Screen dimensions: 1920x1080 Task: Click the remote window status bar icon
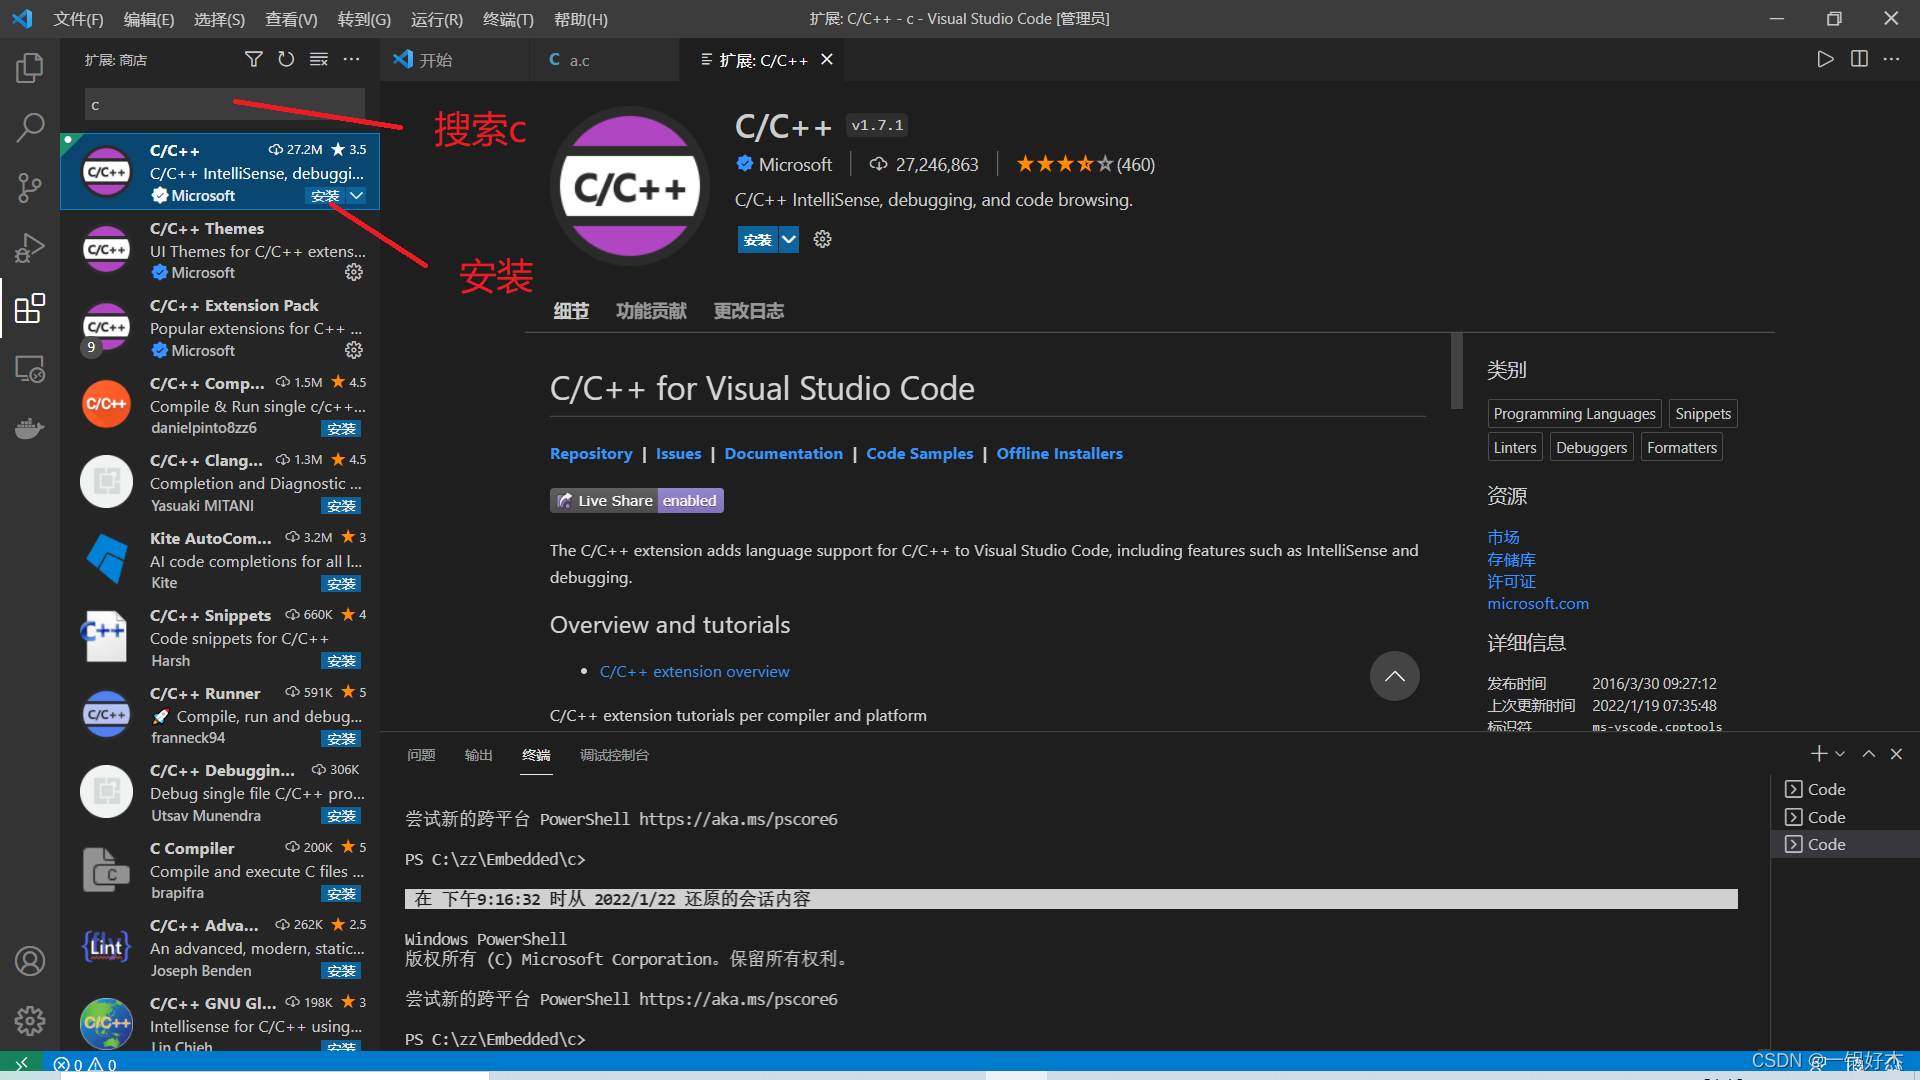(x=21, y=1064)
